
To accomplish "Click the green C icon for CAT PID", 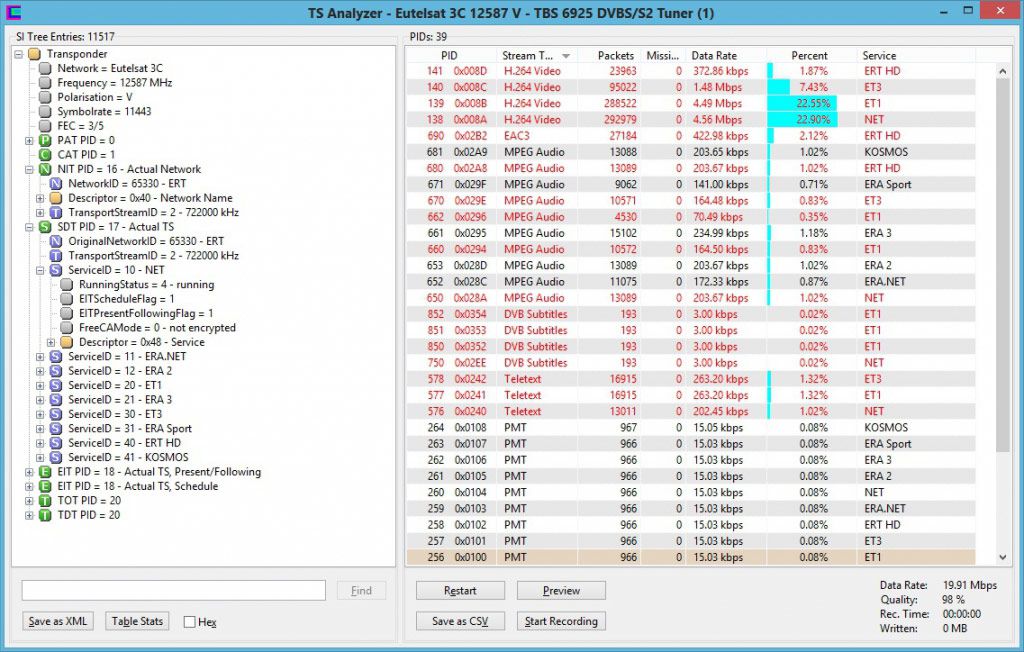I will [x=44, y=155].
